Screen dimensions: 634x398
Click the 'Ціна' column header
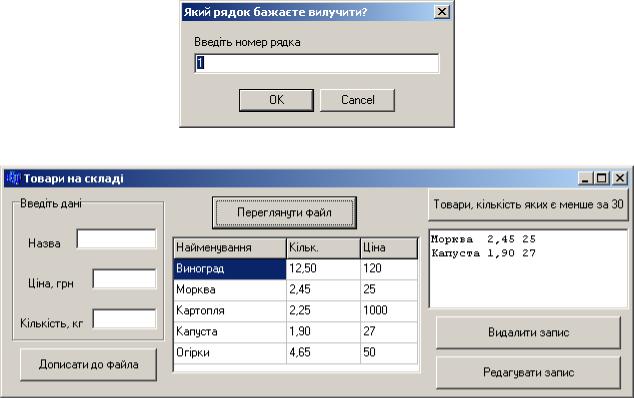pos(389,248)
